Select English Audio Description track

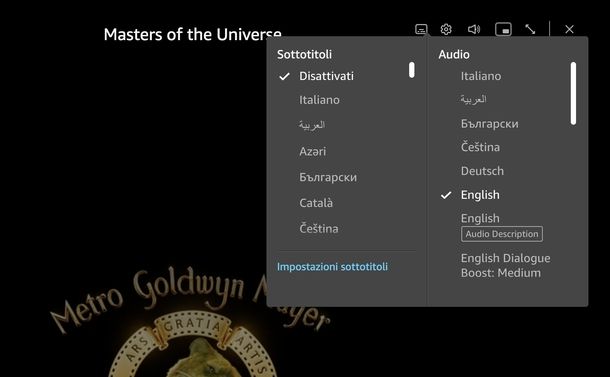[x=501, y=226]
